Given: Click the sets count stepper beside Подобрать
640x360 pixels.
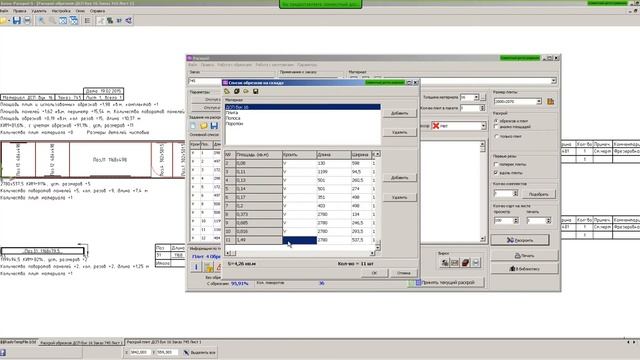Looking at the screenshot, I should [515, 193].
